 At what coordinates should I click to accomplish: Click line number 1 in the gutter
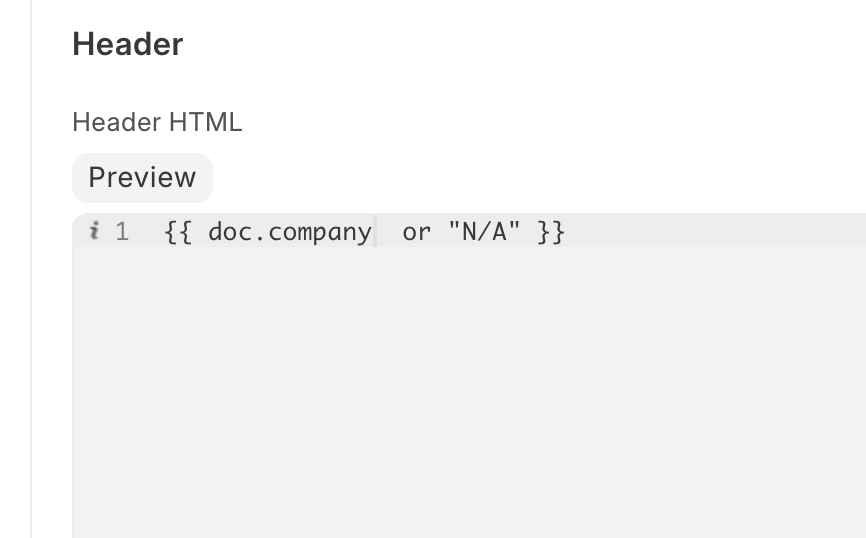pyautogui.click(x=122, y=232)
